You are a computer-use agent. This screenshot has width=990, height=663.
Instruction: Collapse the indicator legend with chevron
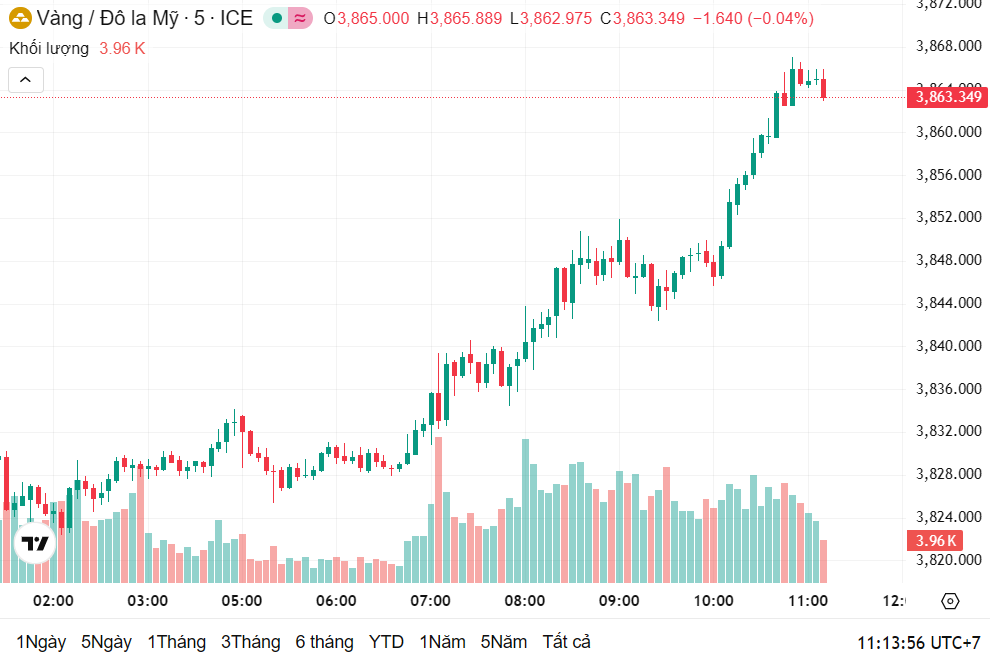(x=25, y=80)
